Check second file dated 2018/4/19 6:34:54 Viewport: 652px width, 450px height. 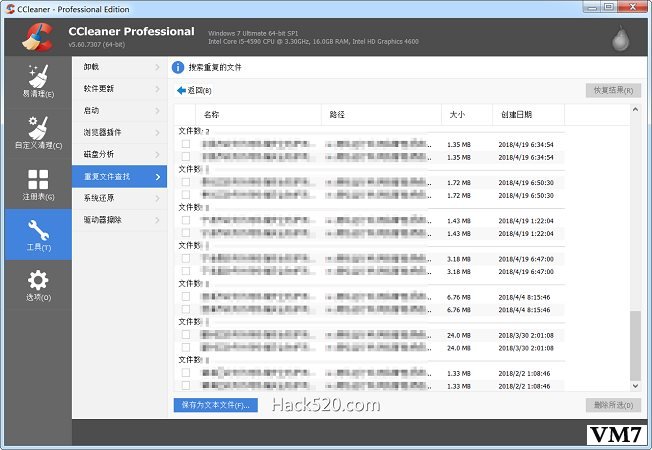pos(186,157)
